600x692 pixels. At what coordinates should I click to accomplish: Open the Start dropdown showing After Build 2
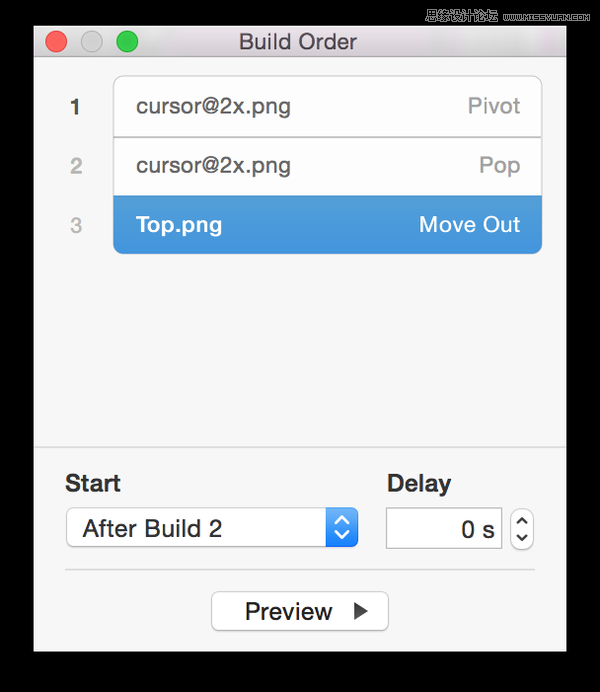click(212, 527)
